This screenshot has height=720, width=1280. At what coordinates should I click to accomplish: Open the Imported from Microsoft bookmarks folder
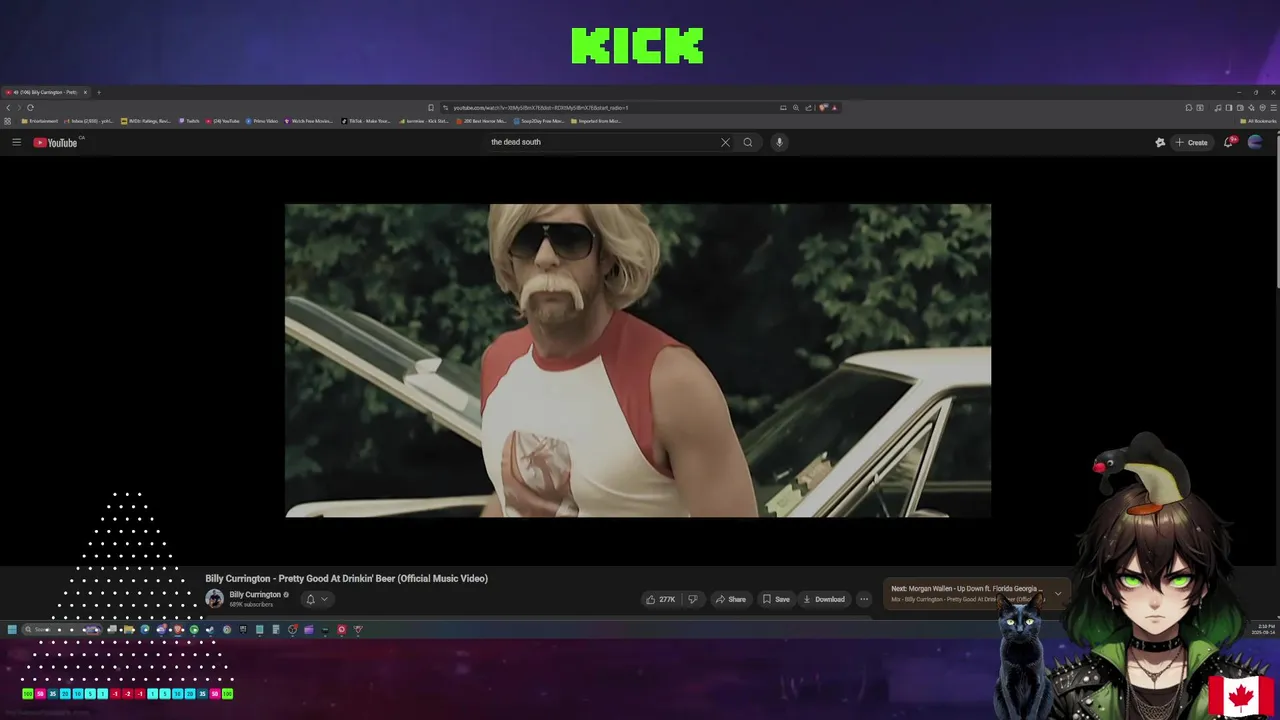coord(597,121)
